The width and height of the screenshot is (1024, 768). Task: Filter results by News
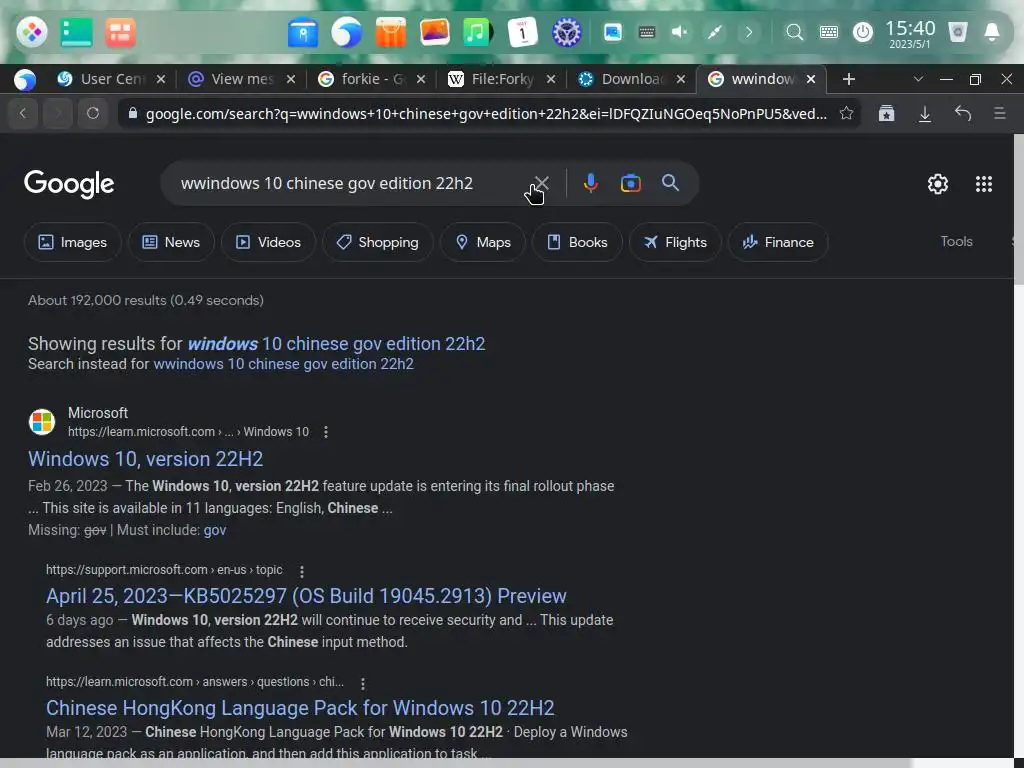tap(171, 242)
